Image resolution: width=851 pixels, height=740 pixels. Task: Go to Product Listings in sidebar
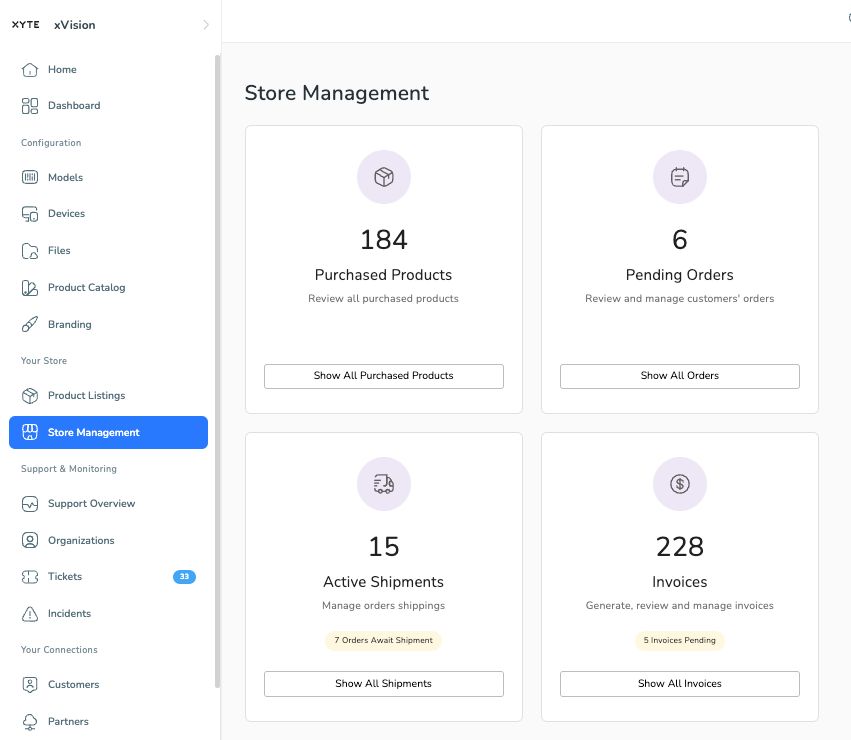coord(86,396)
